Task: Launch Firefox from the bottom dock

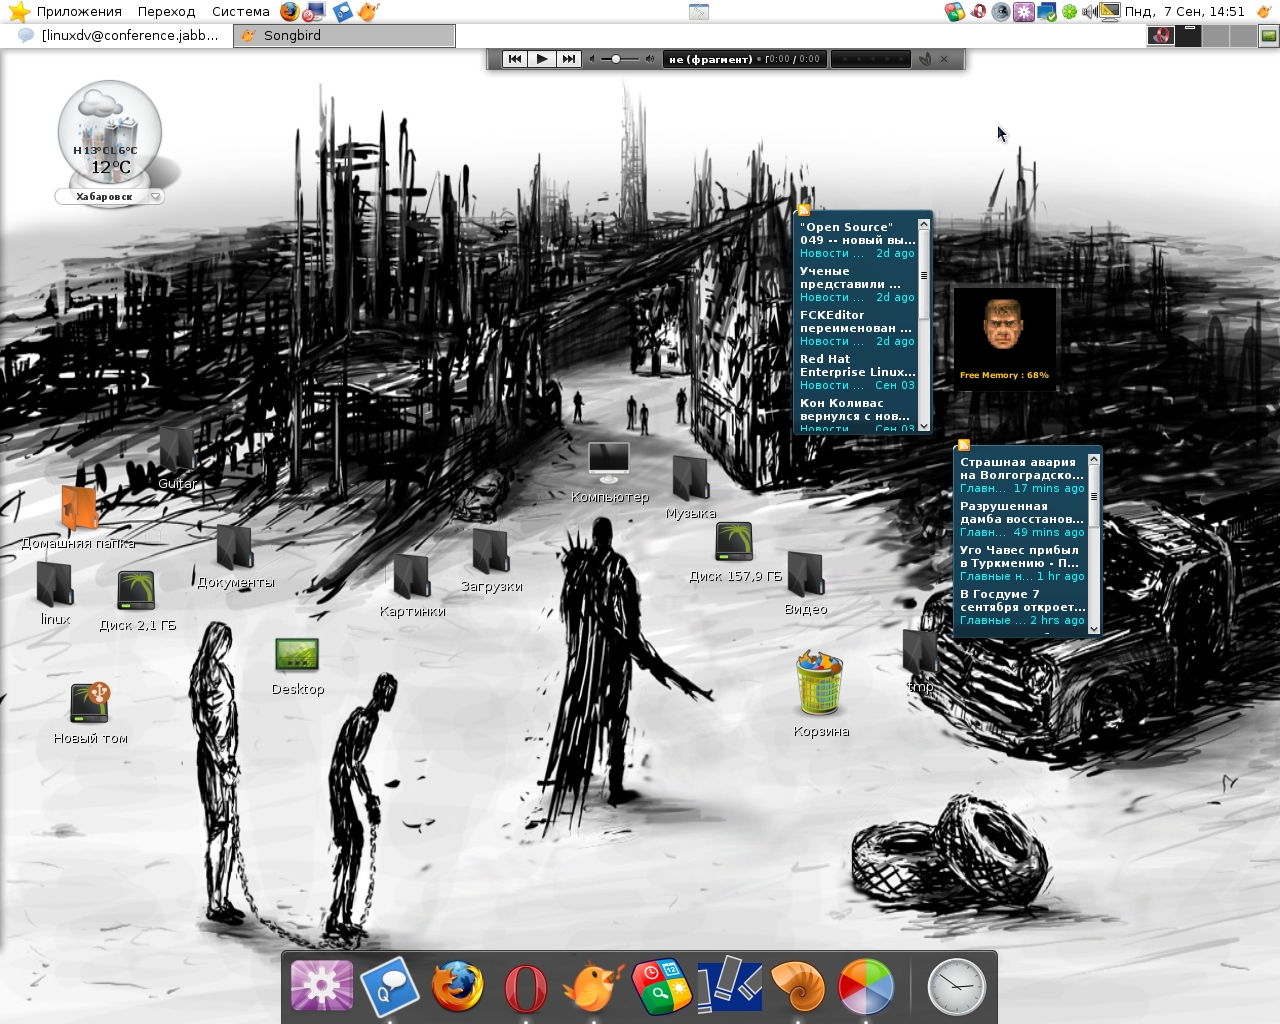Action: [x=457, y=986]
